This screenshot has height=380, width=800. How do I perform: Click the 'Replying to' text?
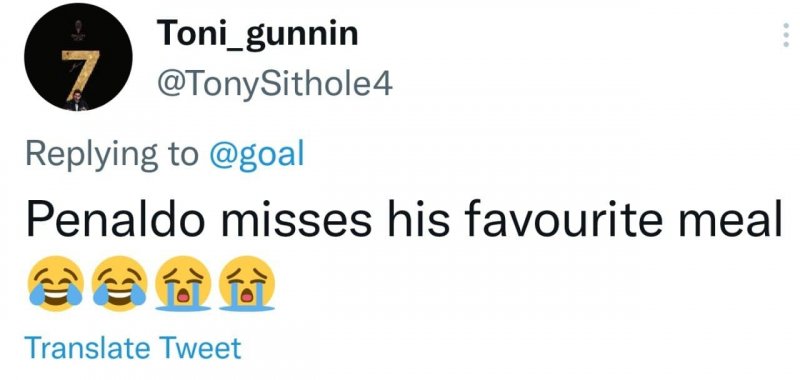pos(112,155)
